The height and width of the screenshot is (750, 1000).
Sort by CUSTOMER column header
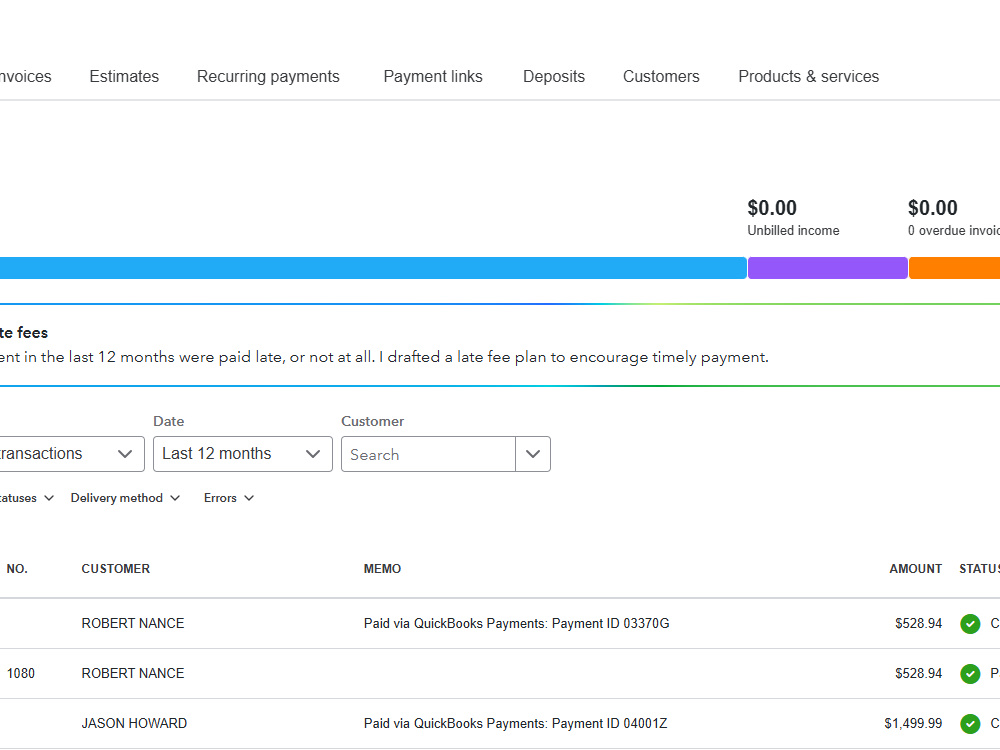(115, 569)
